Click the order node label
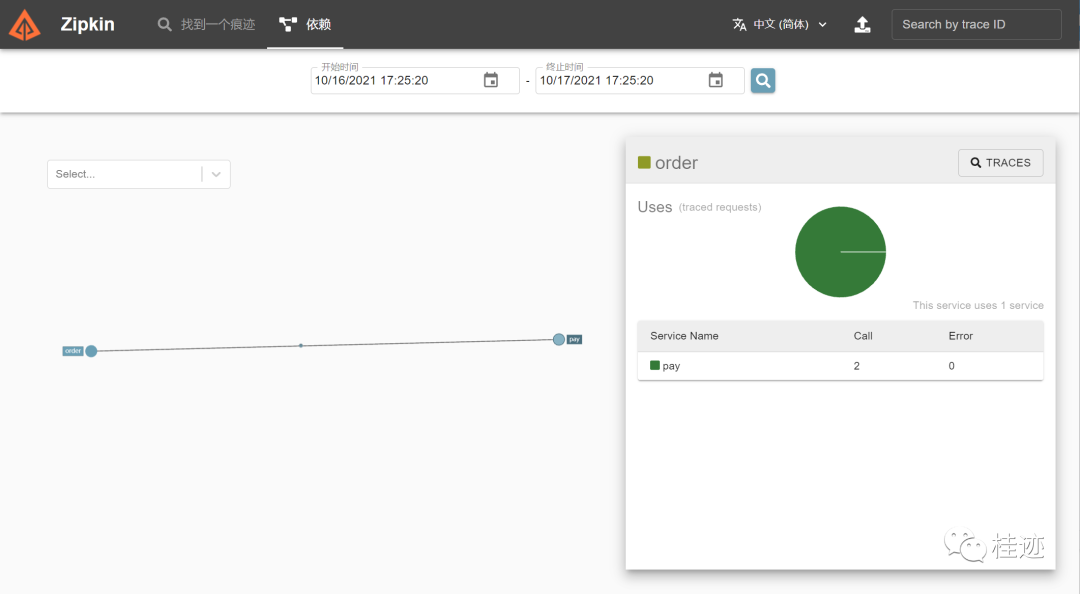Image resolution: width=1080 pixels, height=594 pixels. click(x=73, y=351)
